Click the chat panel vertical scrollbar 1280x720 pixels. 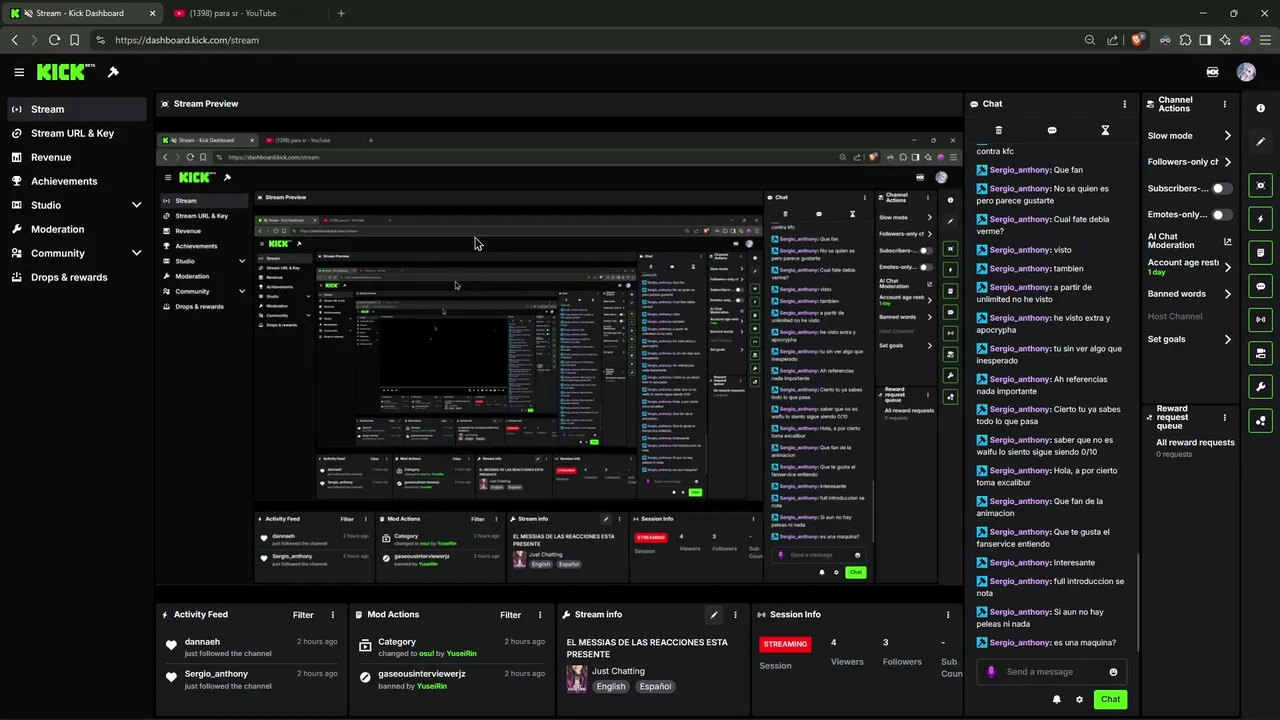tap(1138, 601)
